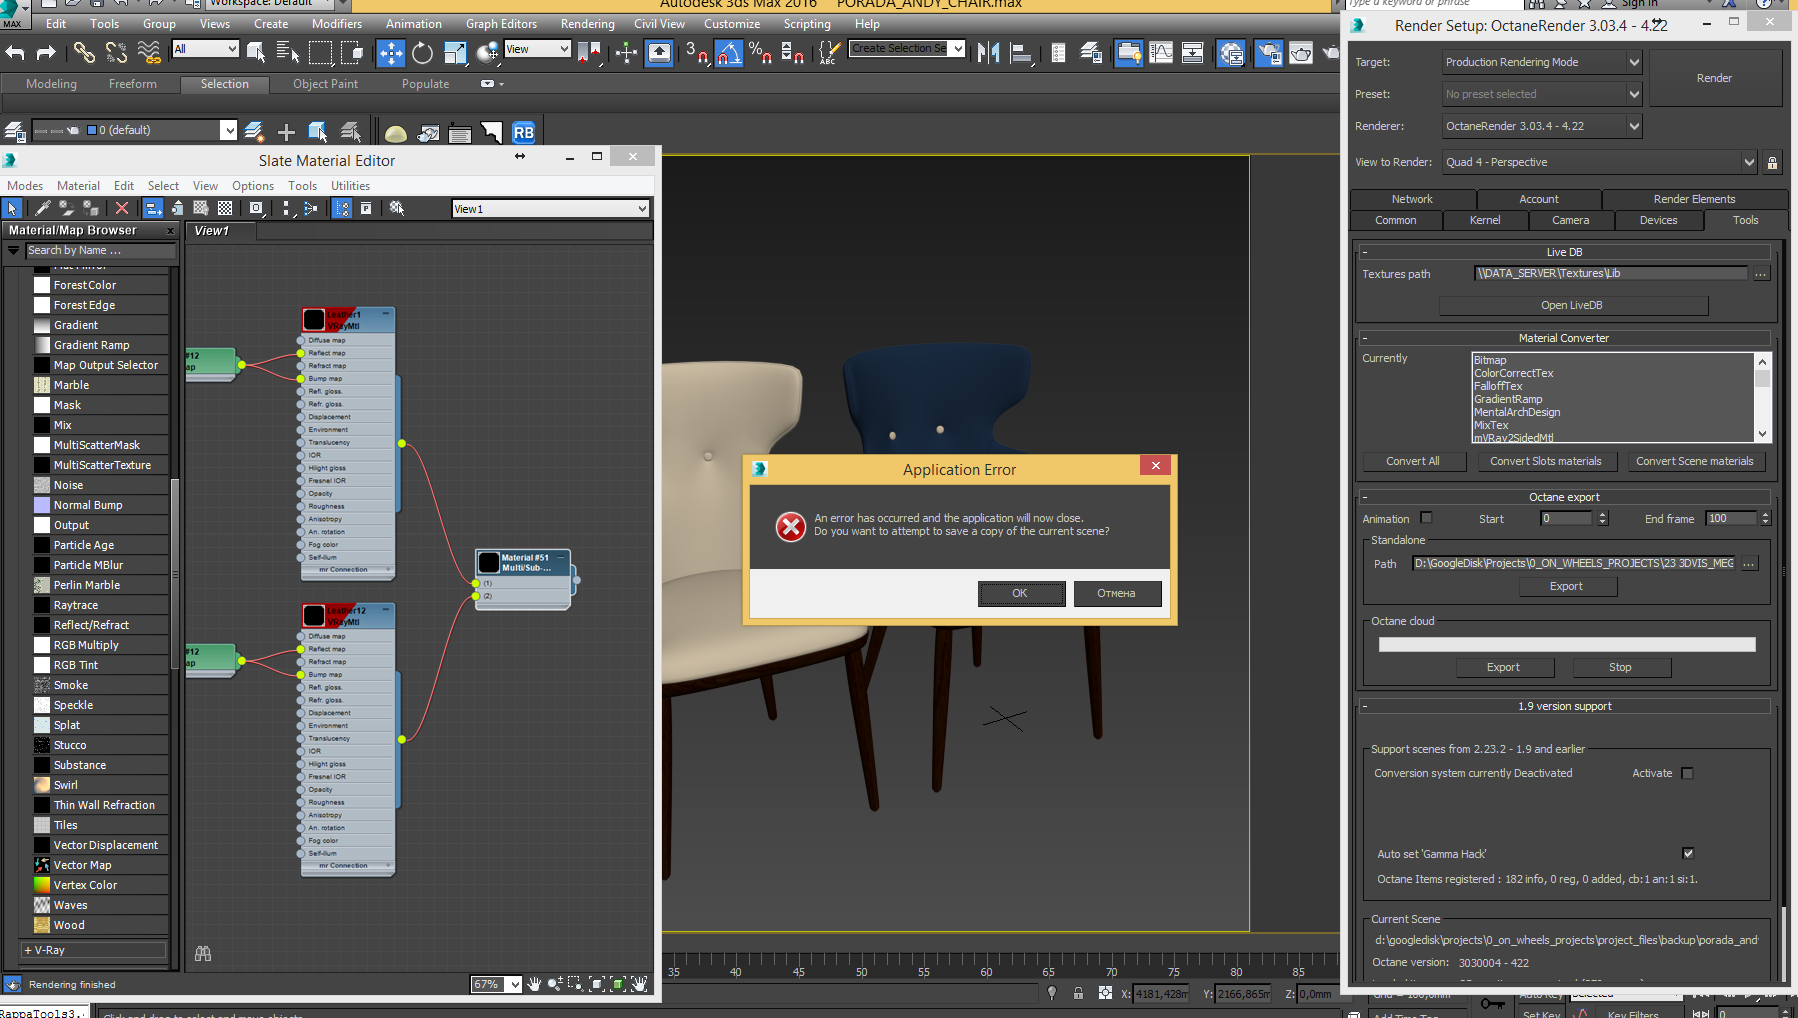Viewport: 1798px width, 1018px height.
Task: Click OK in Application Error dialog
Action: [1020, 593]
